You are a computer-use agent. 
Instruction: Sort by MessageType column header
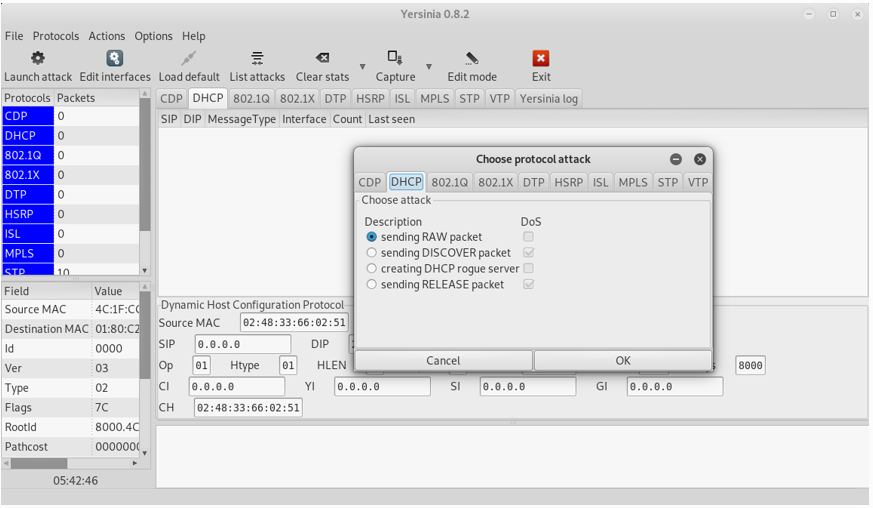coord(242,119)
